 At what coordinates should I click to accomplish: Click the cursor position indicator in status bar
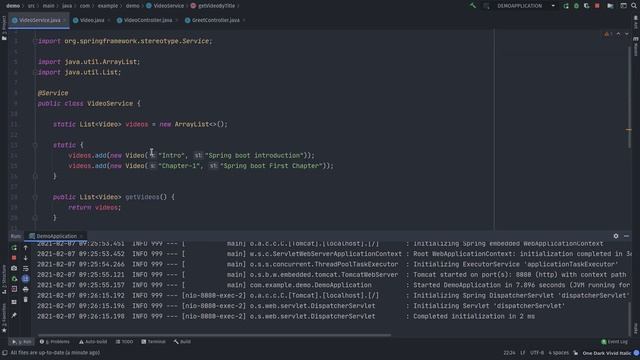tap(509, 353)
